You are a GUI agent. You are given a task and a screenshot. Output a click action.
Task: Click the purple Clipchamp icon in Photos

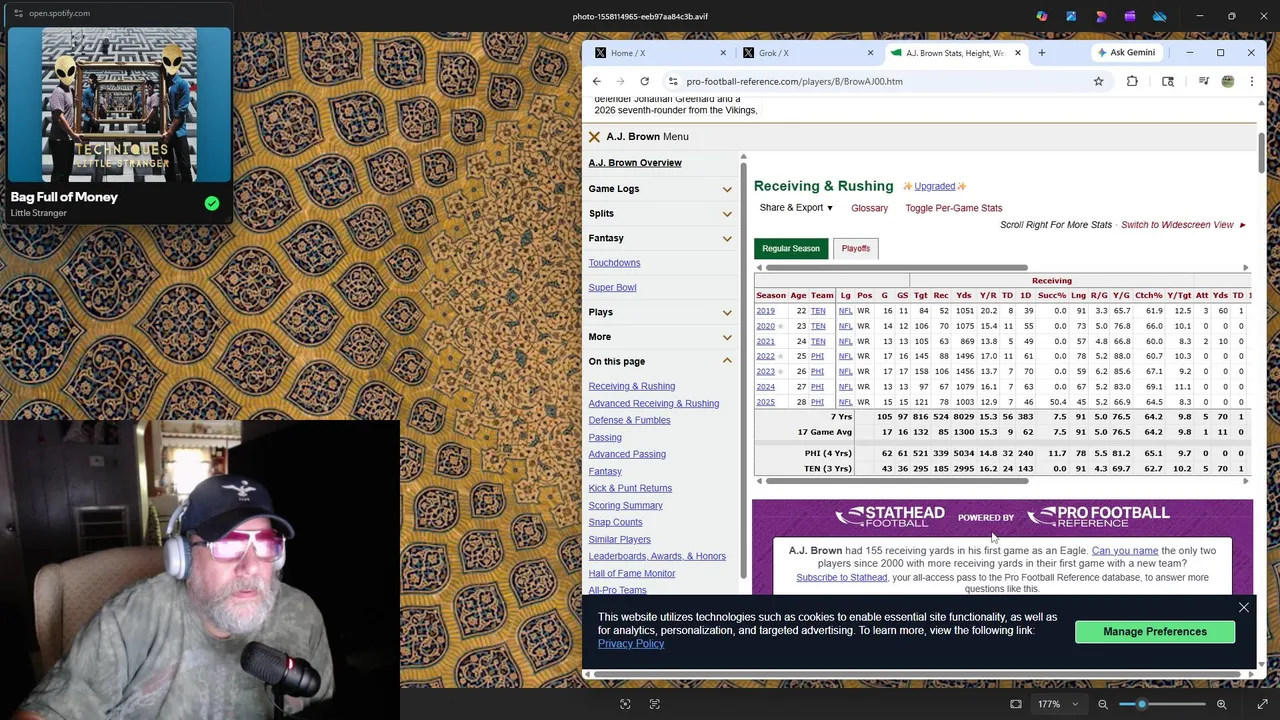coord(1130,16)
